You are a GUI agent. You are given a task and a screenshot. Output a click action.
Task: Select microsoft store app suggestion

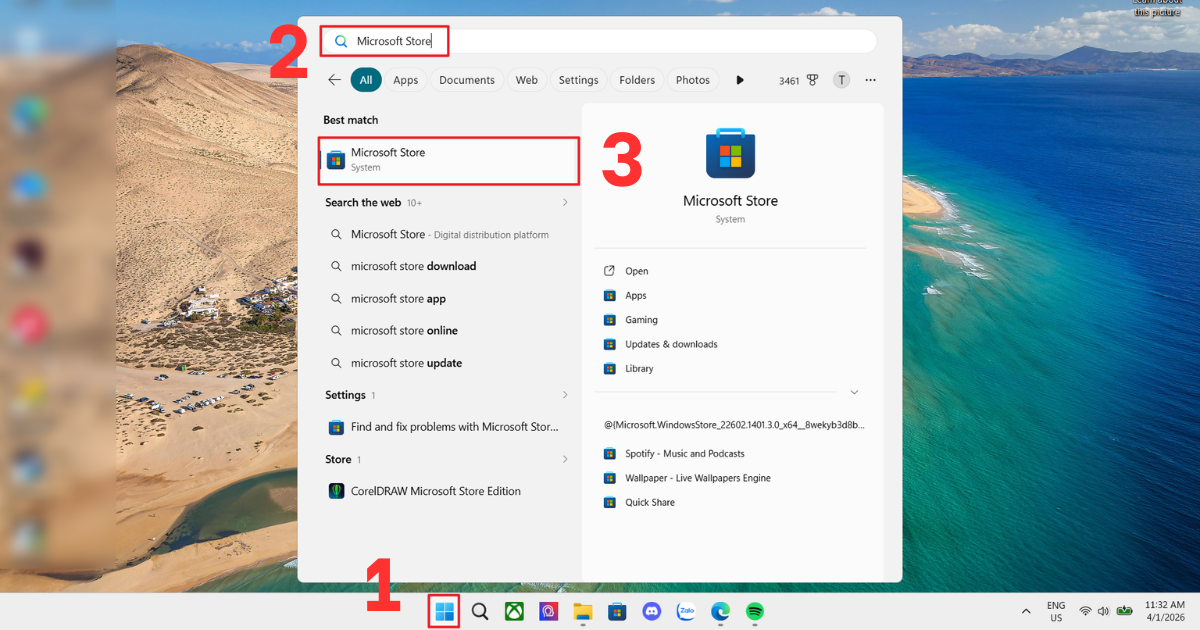coord(449,299)
